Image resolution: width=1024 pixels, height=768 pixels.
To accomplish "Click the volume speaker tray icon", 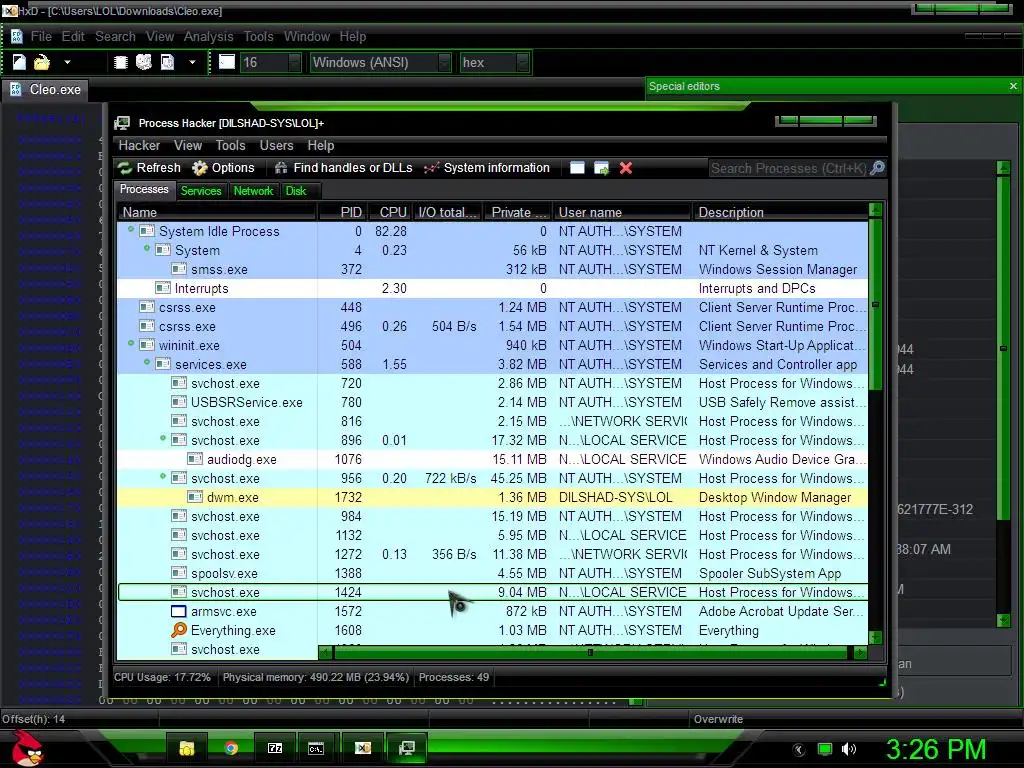I will click(849, 749).
